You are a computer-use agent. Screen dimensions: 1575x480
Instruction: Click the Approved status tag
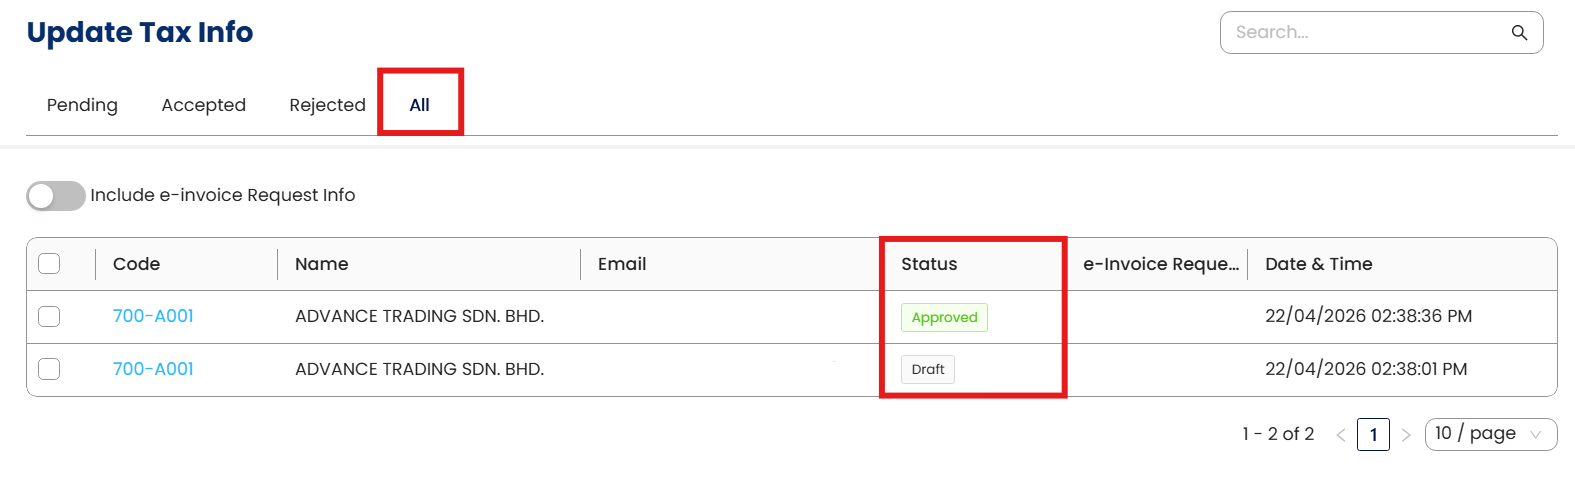(944, 317)
